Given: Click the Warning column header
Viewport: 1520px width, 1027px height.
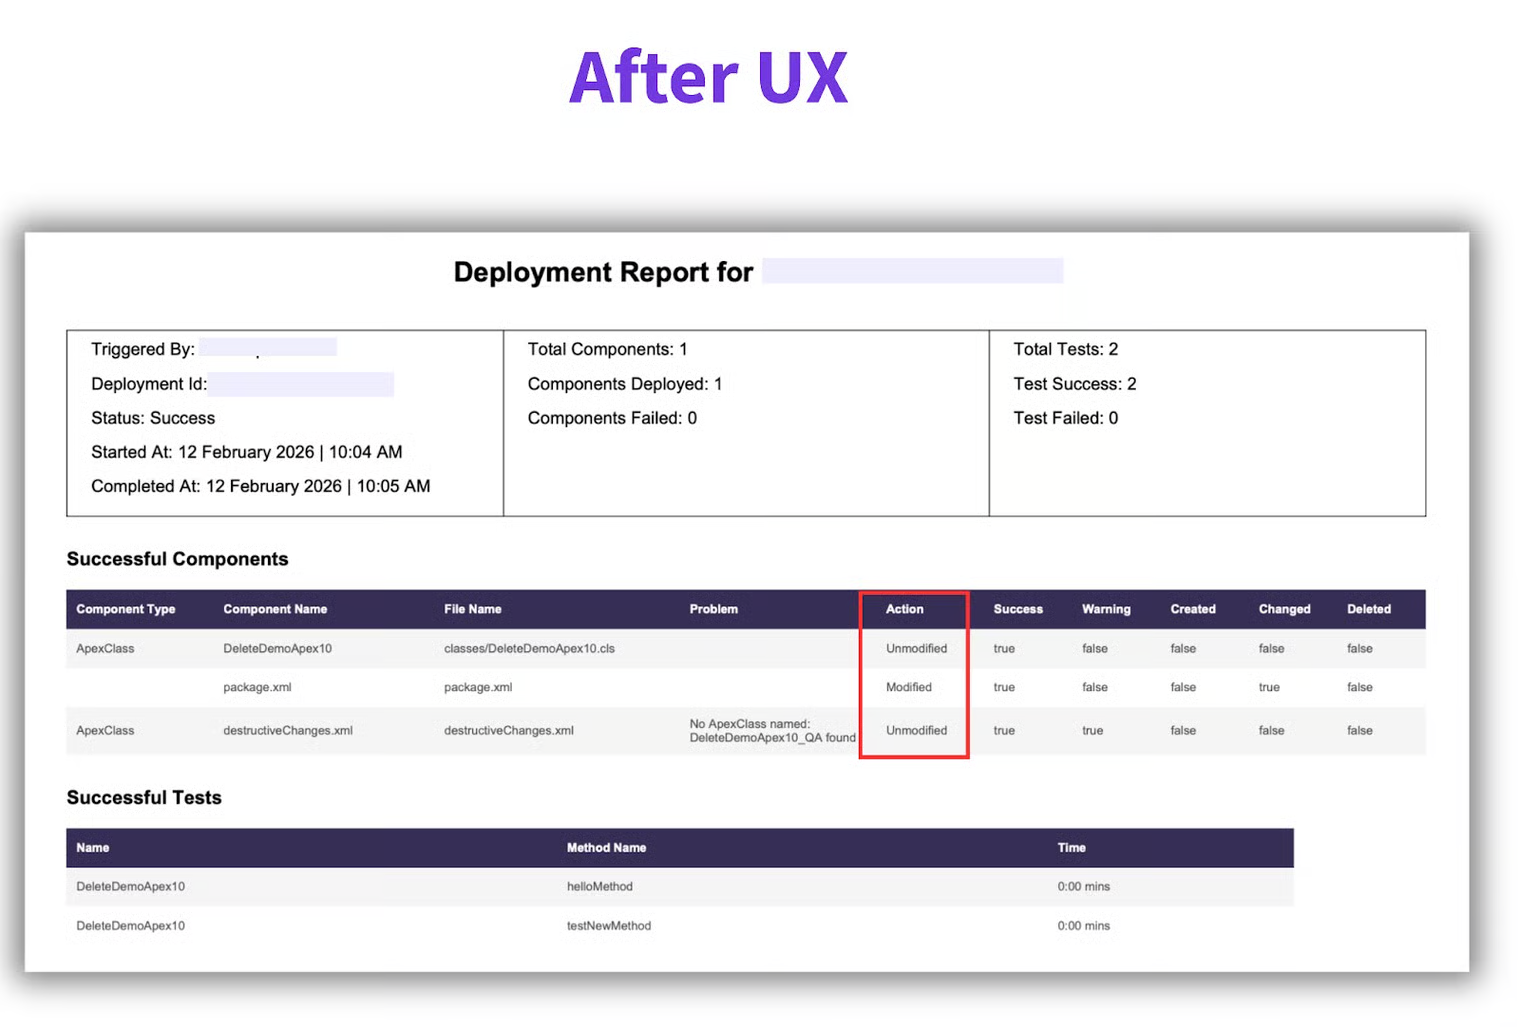Looking at the screenshot, I should [x=1106, y=609].
